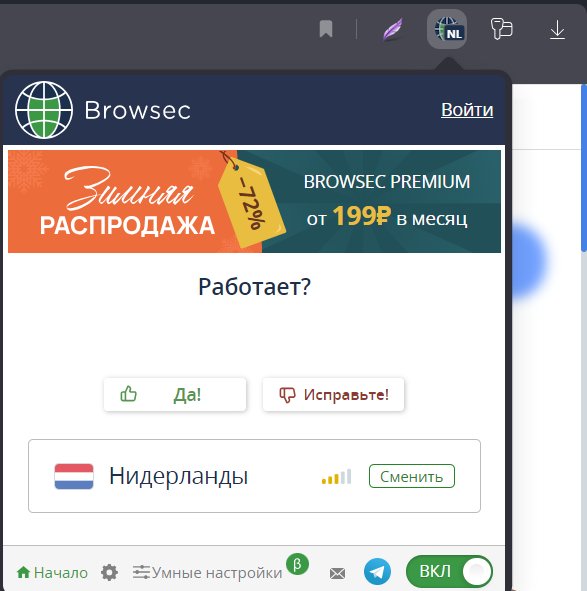Click the Netherlands flag icon
This screenshot has width=587, height=591.
pos(74,476)
